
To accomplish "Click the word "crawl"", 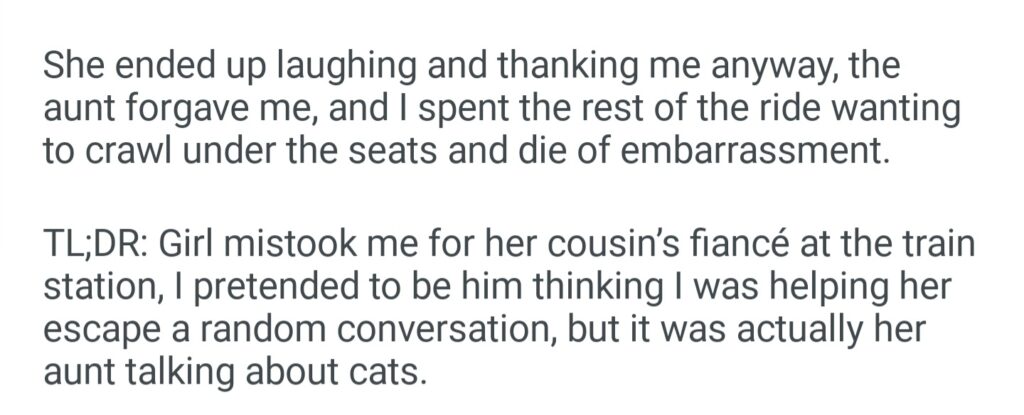I will pyautogui.click(x=134, y=151).
